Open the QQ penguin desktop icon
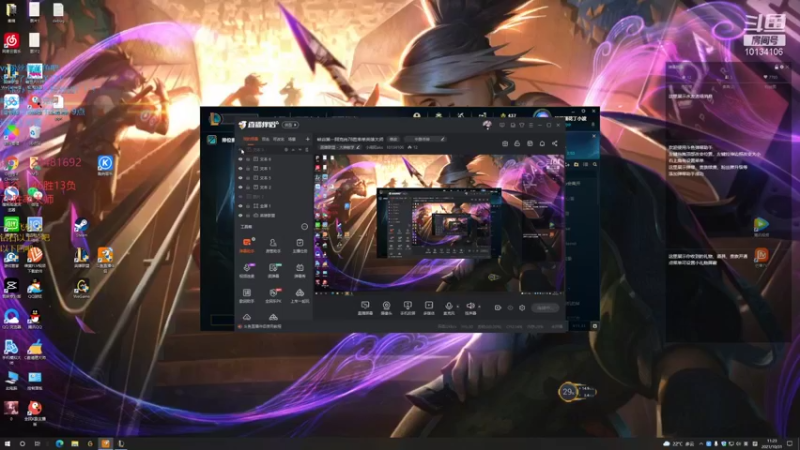Screen dimensions: 800x450 (34, 319)
